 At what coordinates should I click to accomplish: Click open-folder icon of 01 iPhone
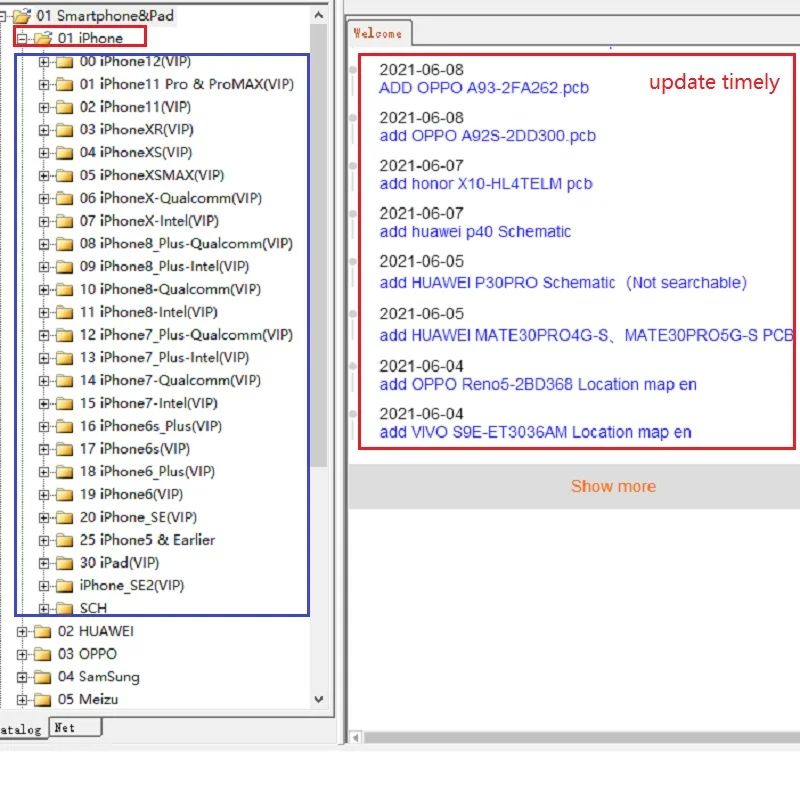pos(43,38)
